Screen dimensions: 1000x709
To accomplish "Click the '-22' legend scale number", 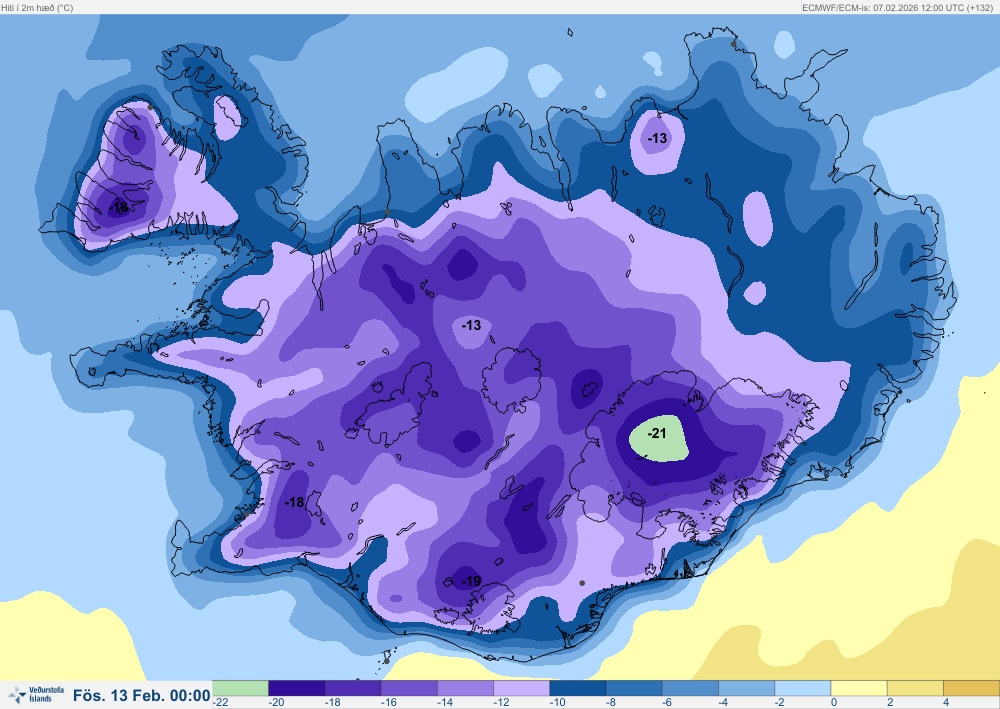I will point(221,702).
